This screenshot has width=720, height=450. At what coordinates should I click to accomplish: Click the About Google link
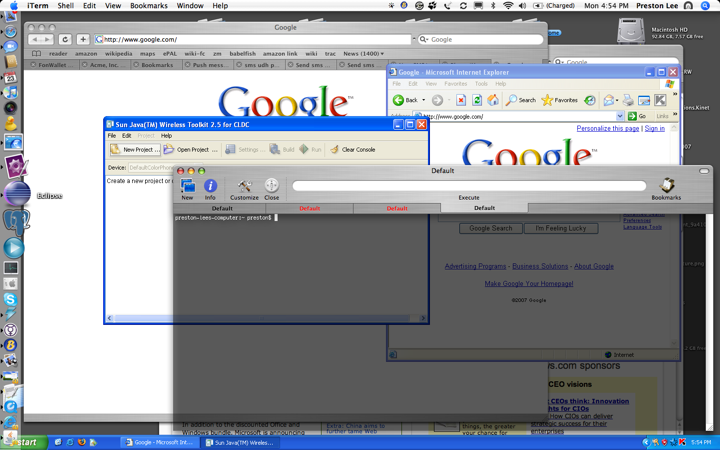pos(594,266)
